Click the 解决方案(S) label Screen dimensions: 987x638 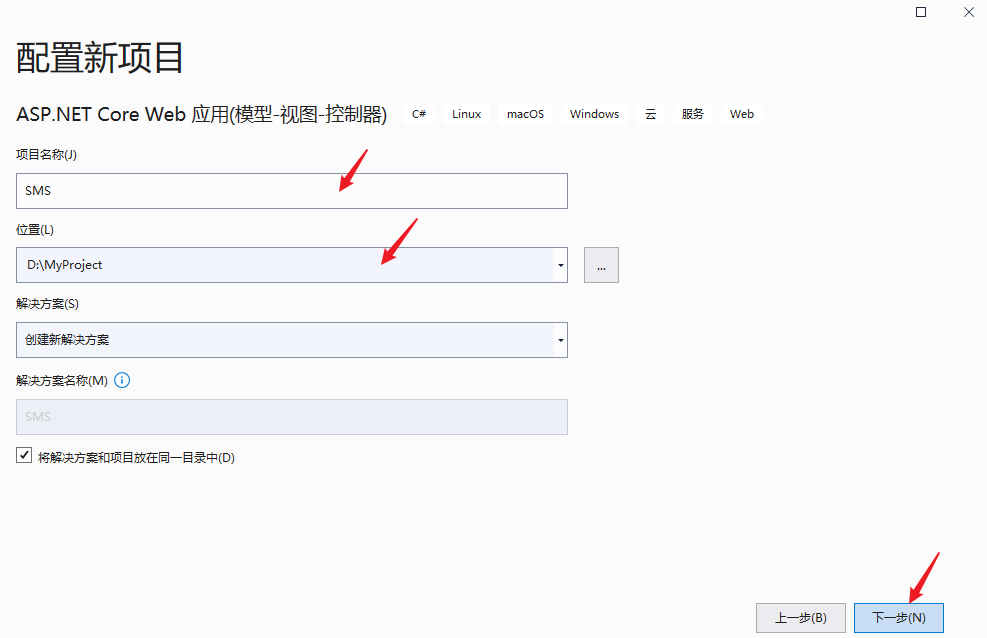[x=47, y=304]
